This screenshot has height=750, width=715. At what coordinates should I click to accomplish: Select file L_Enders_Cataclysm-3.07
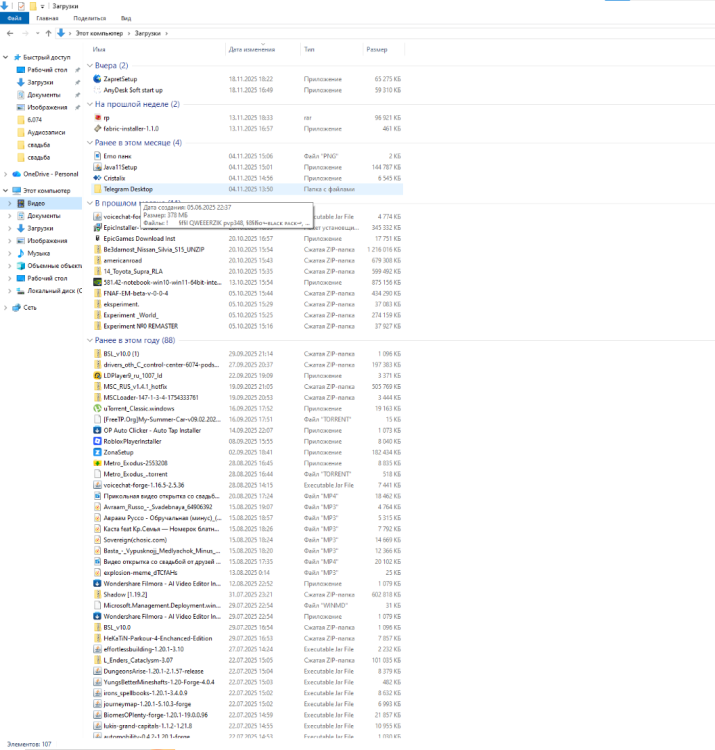pos(138,660)
